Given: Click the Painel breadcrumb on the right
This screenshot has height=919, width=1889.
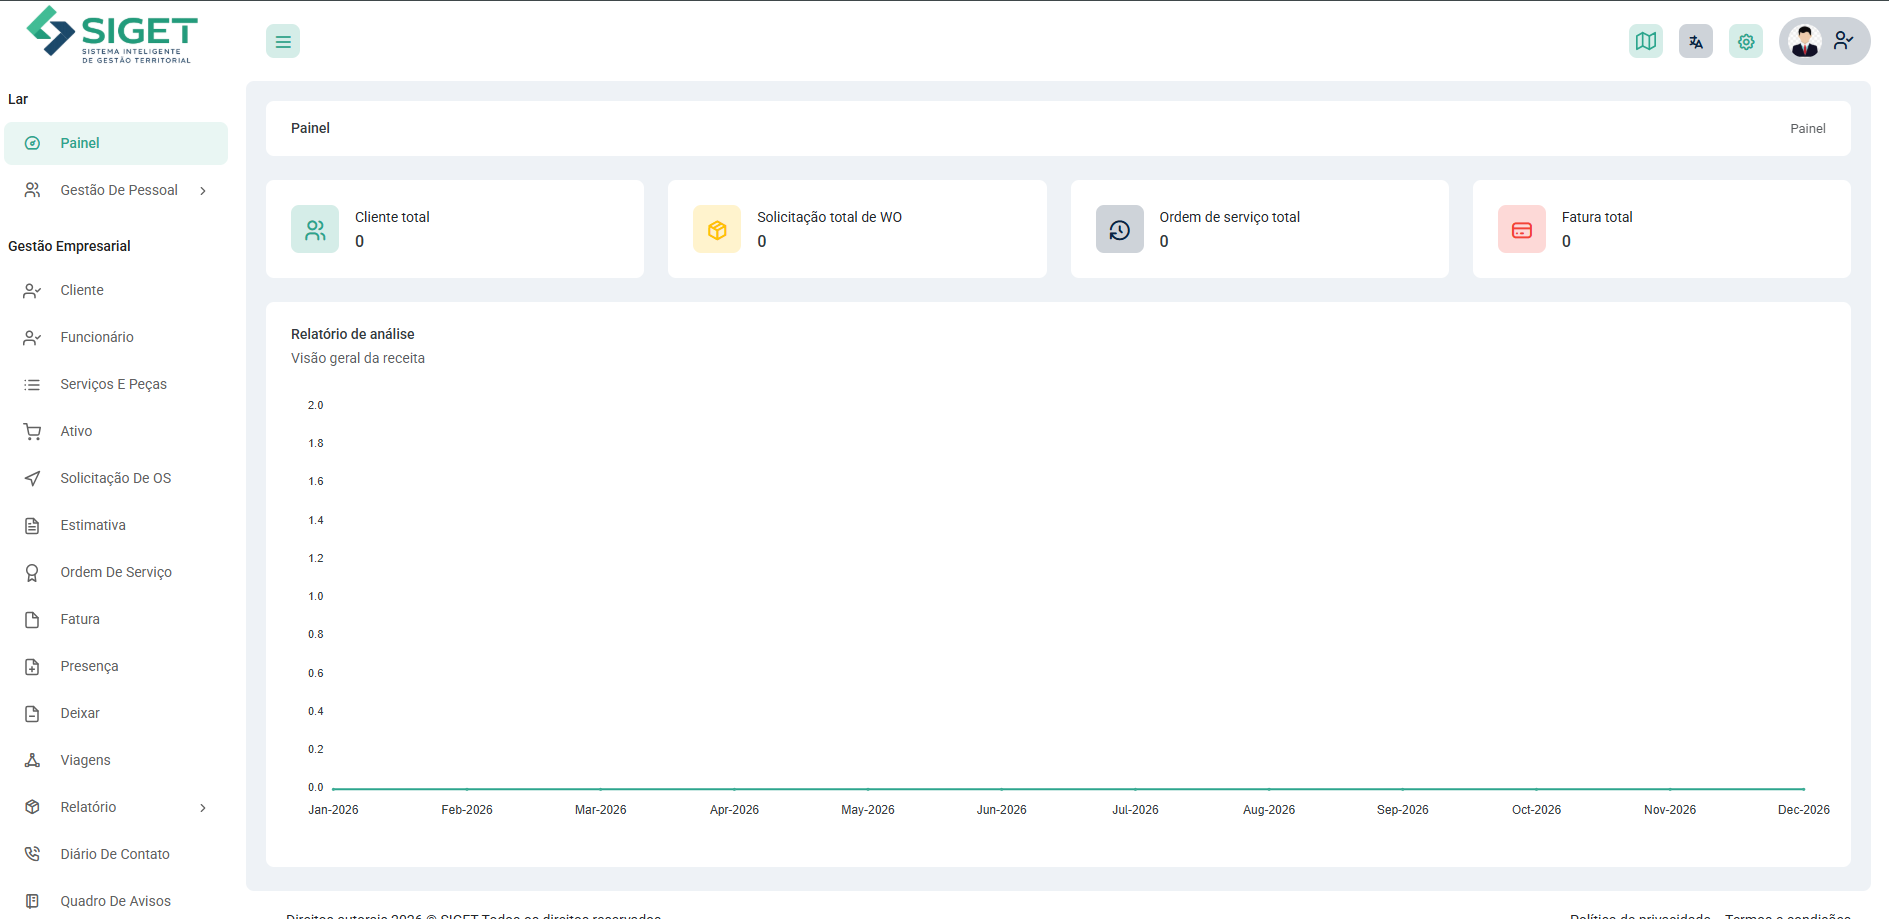Looking at the screenshot, I should point(1807,129).
